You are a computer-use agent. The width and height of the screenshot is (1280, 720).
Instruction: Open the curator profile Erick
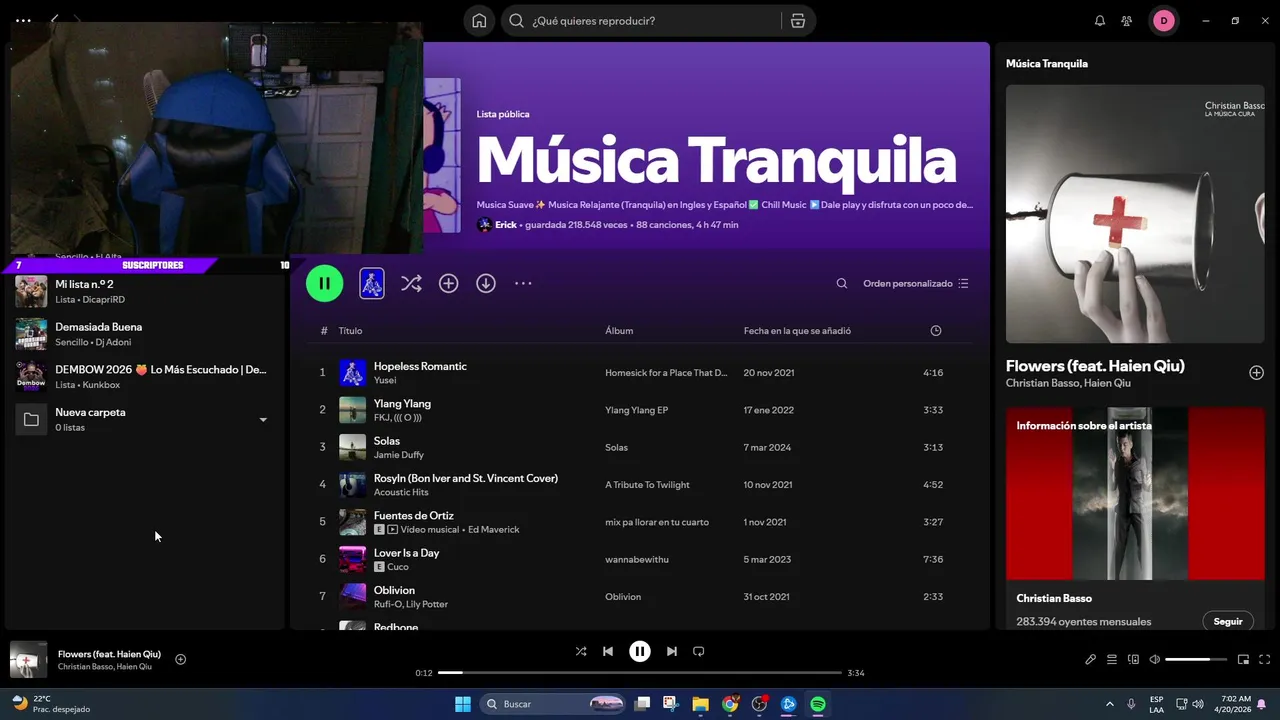point(506,225)
